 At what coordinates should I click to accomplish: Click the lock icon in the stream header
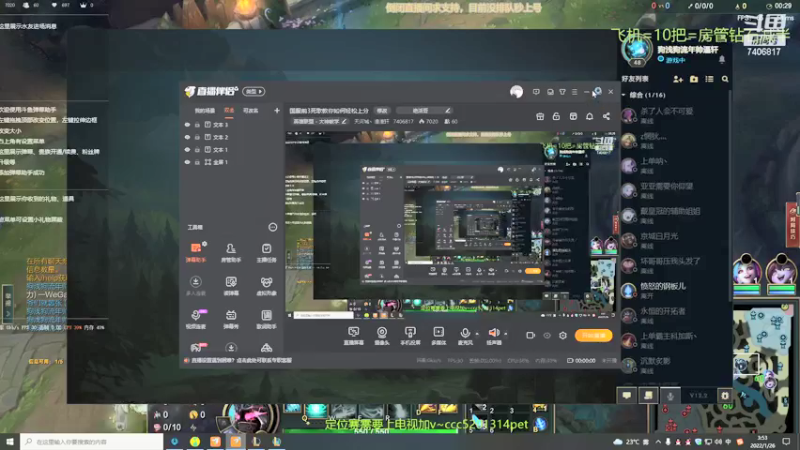556,116
